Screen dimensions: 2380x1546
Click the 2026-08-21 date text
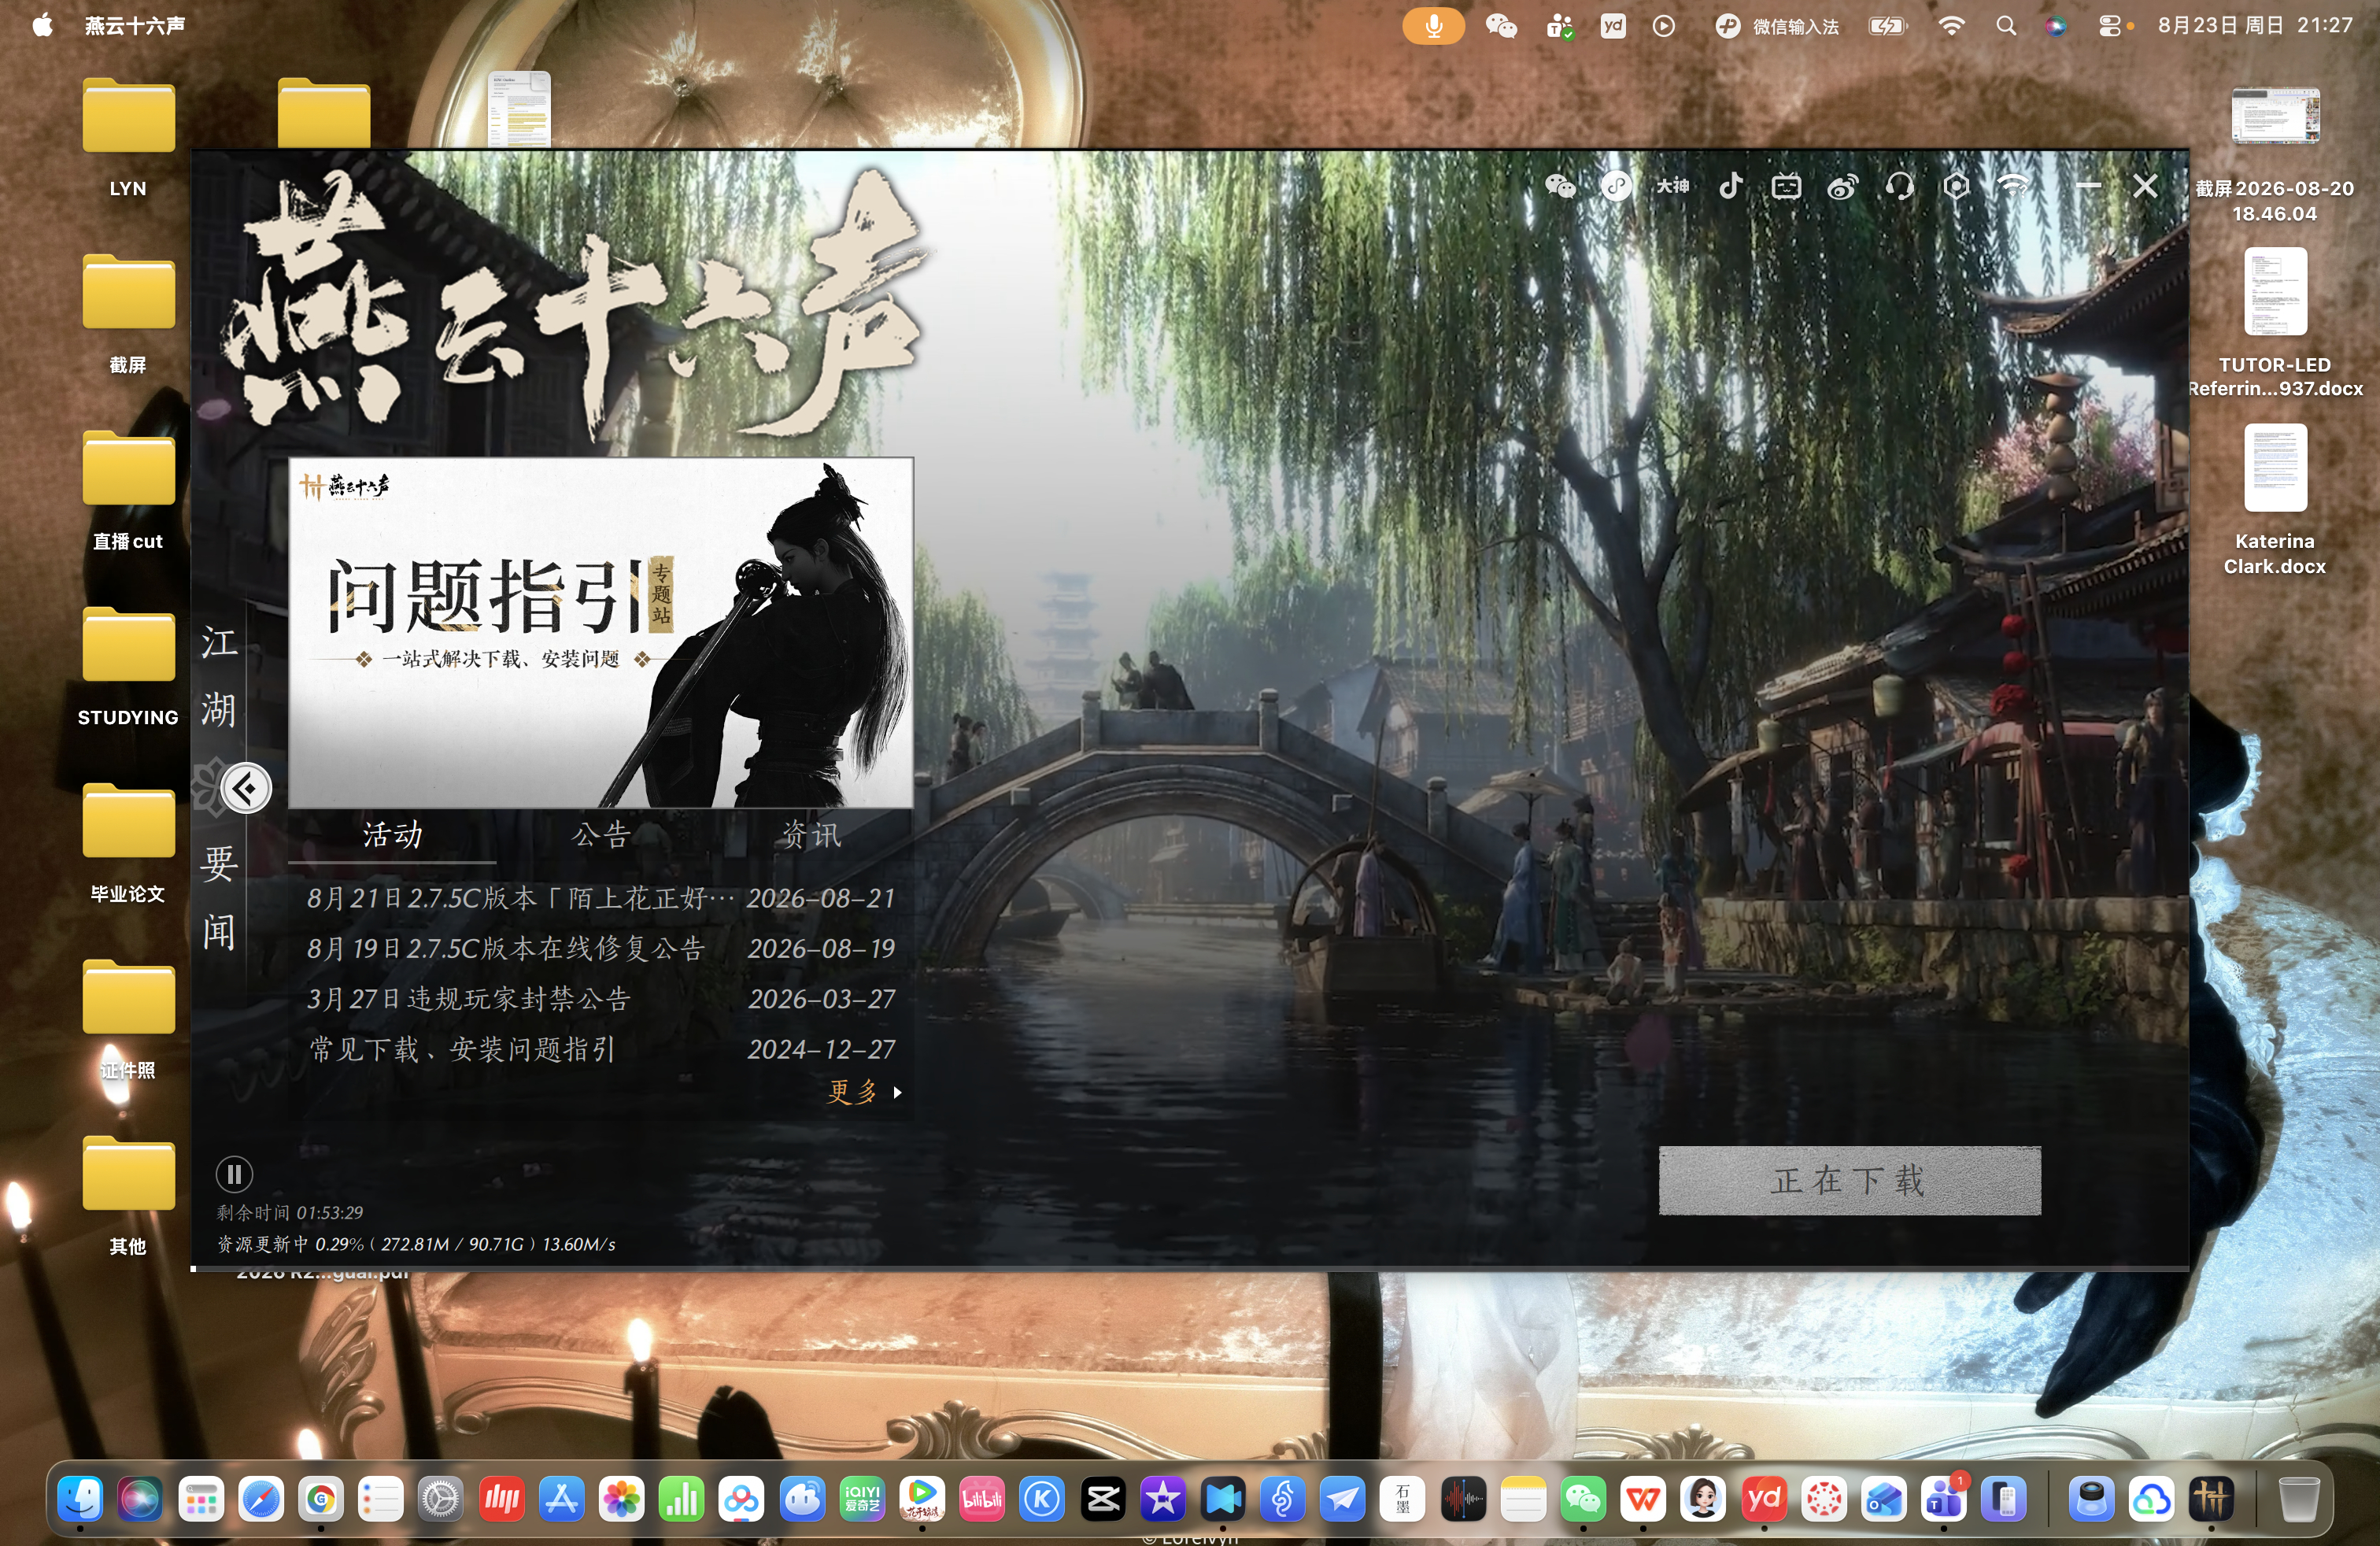point(821,898)
